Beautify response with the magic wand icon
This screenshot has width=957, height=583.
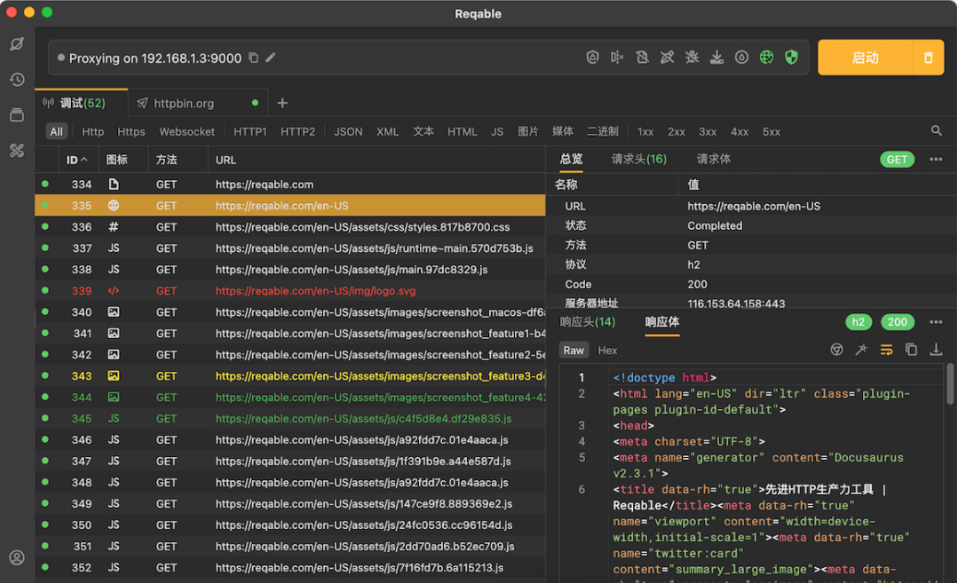861,350
